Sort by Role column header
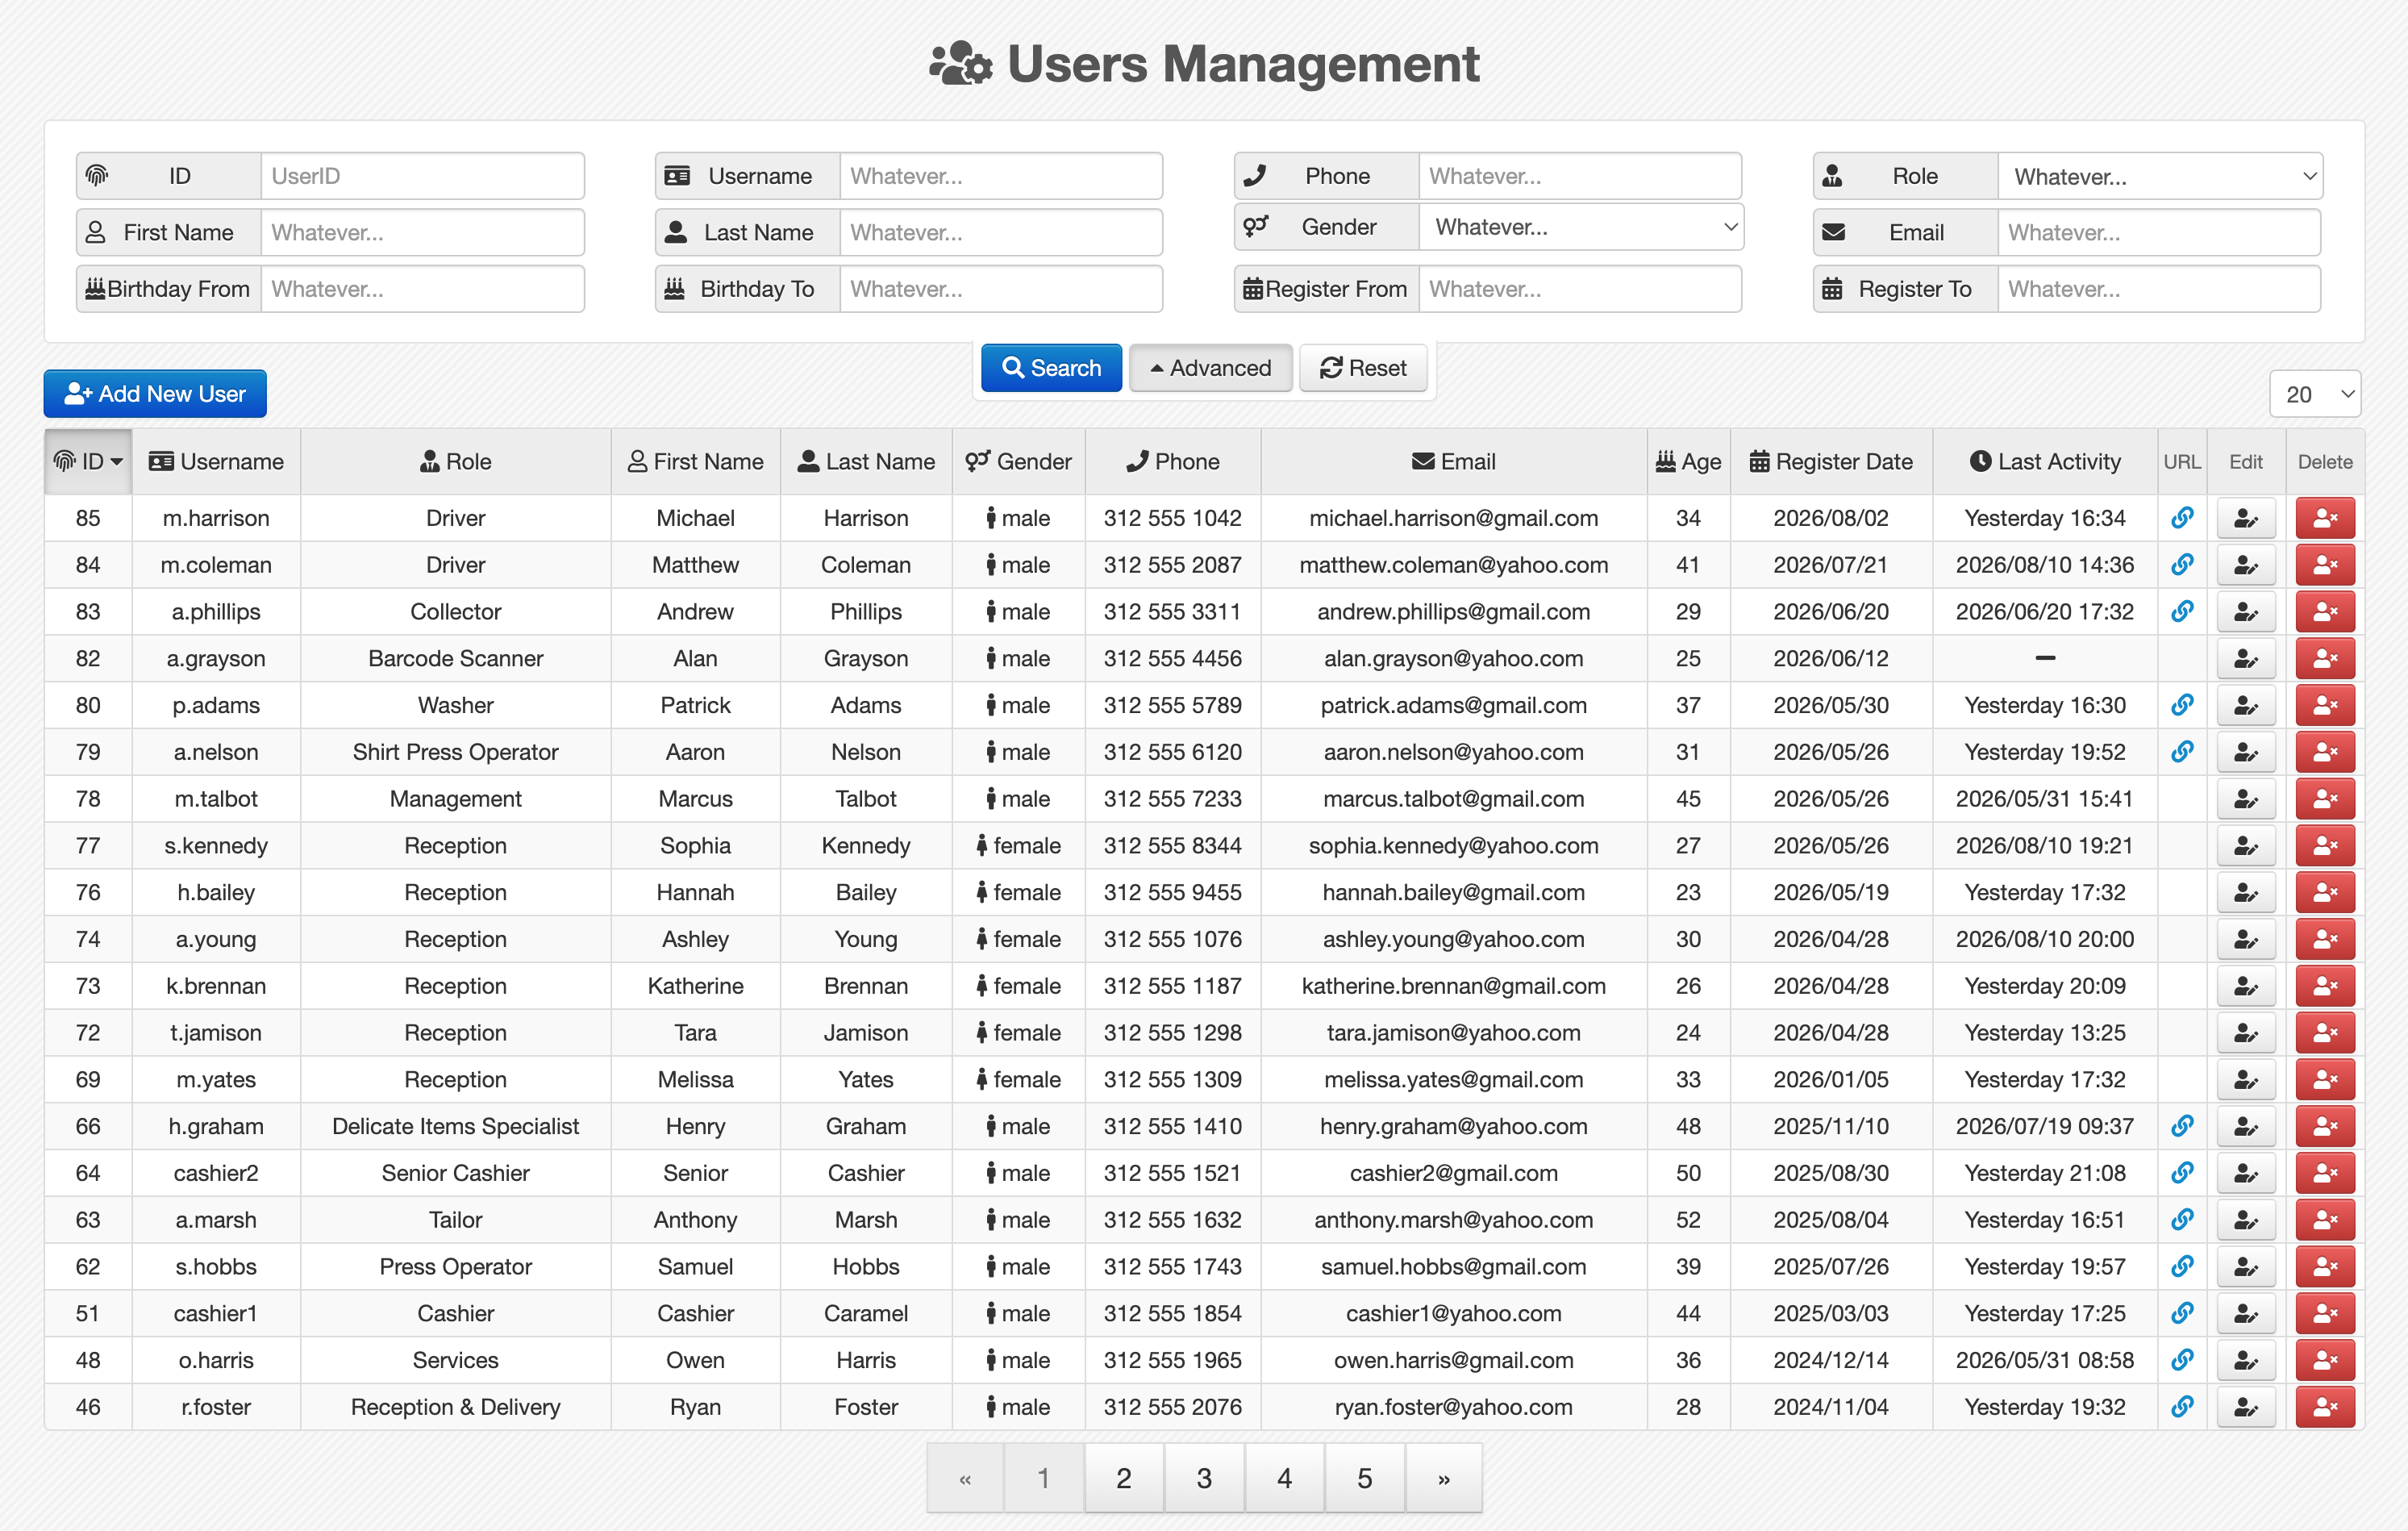 tap(455, 461)
